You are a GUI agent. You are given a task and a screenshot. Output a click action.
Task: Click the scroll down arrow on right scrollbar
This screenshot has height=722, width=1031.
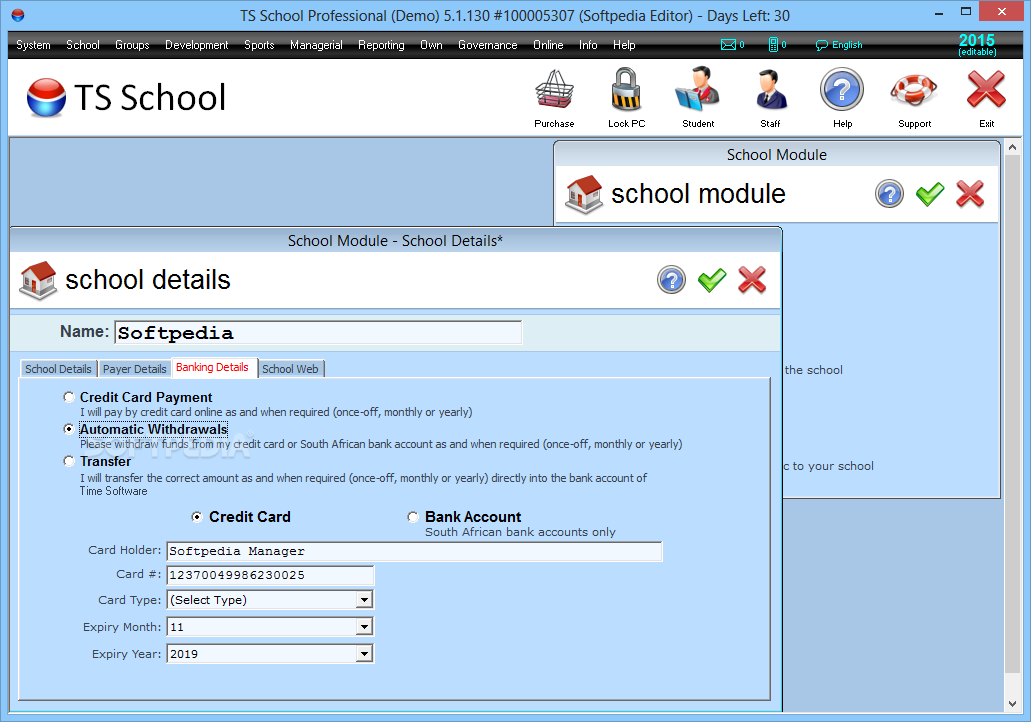tap(1013, 704)
